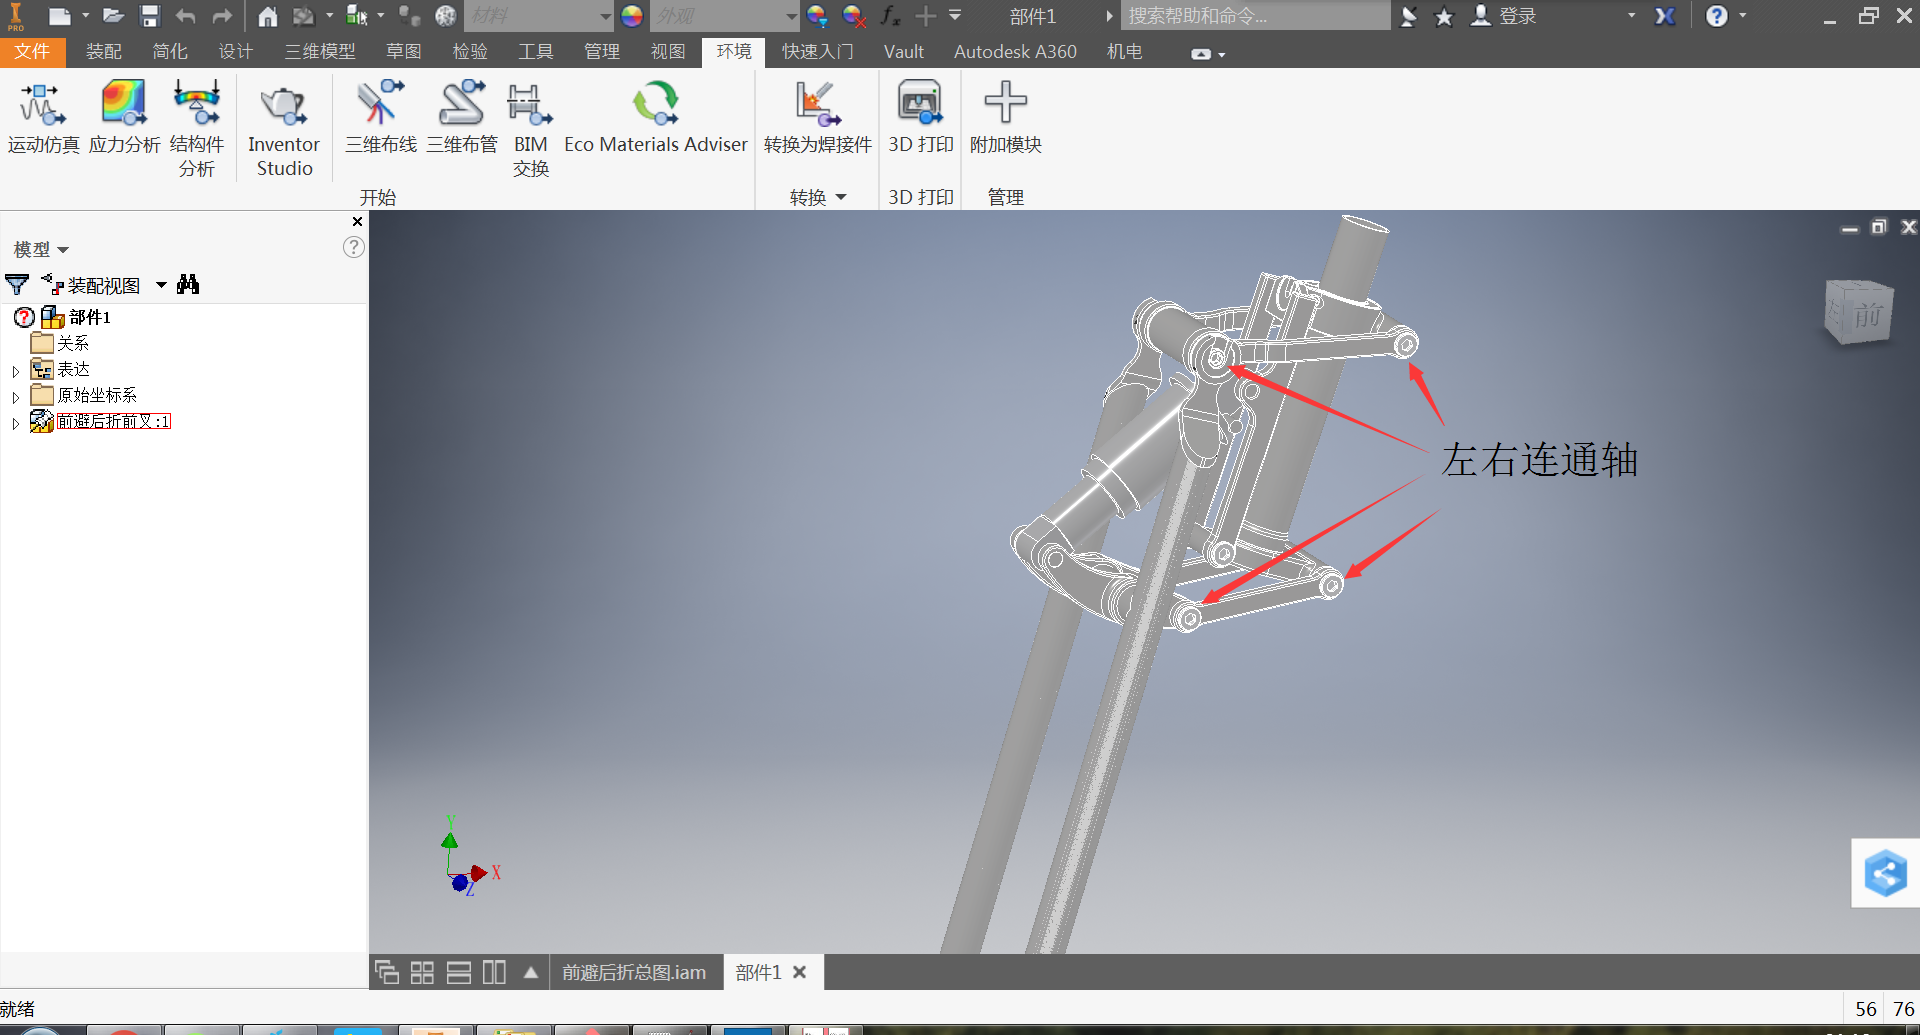Undo the last action
This screenshot has width=1920, height=1035.
pyautogui.click(x=186, y=16)
